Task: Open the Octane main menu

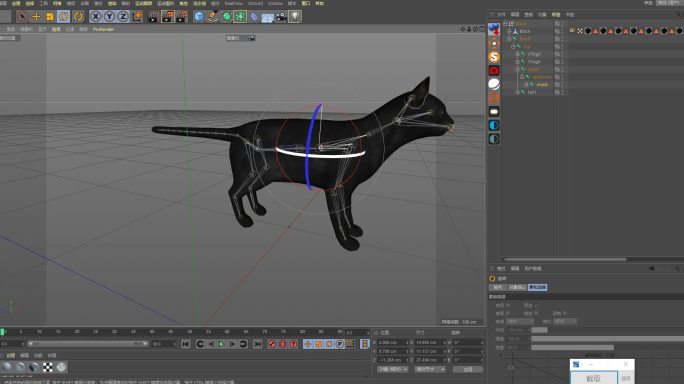Action: [275, 3]
